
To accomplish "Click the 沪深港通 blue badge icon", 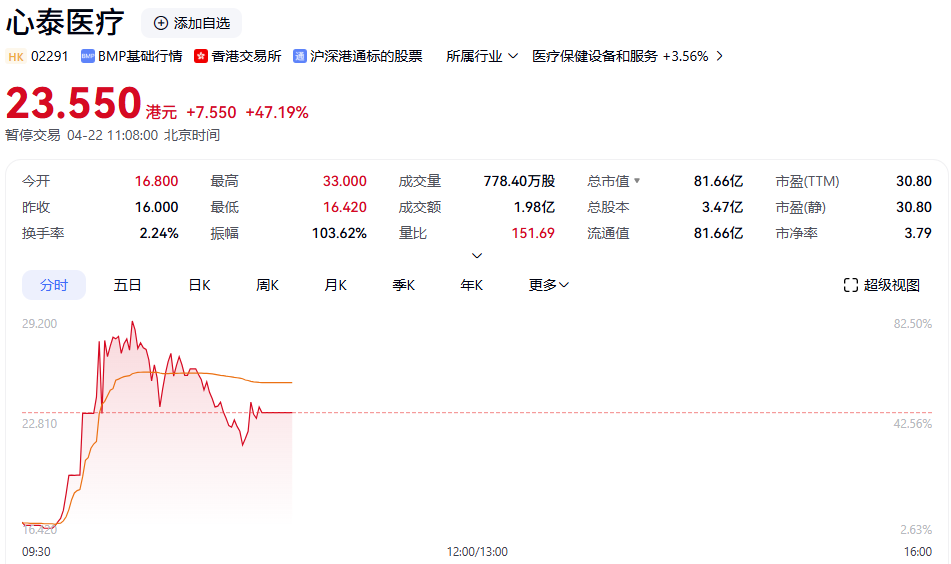I will point(300,56).
